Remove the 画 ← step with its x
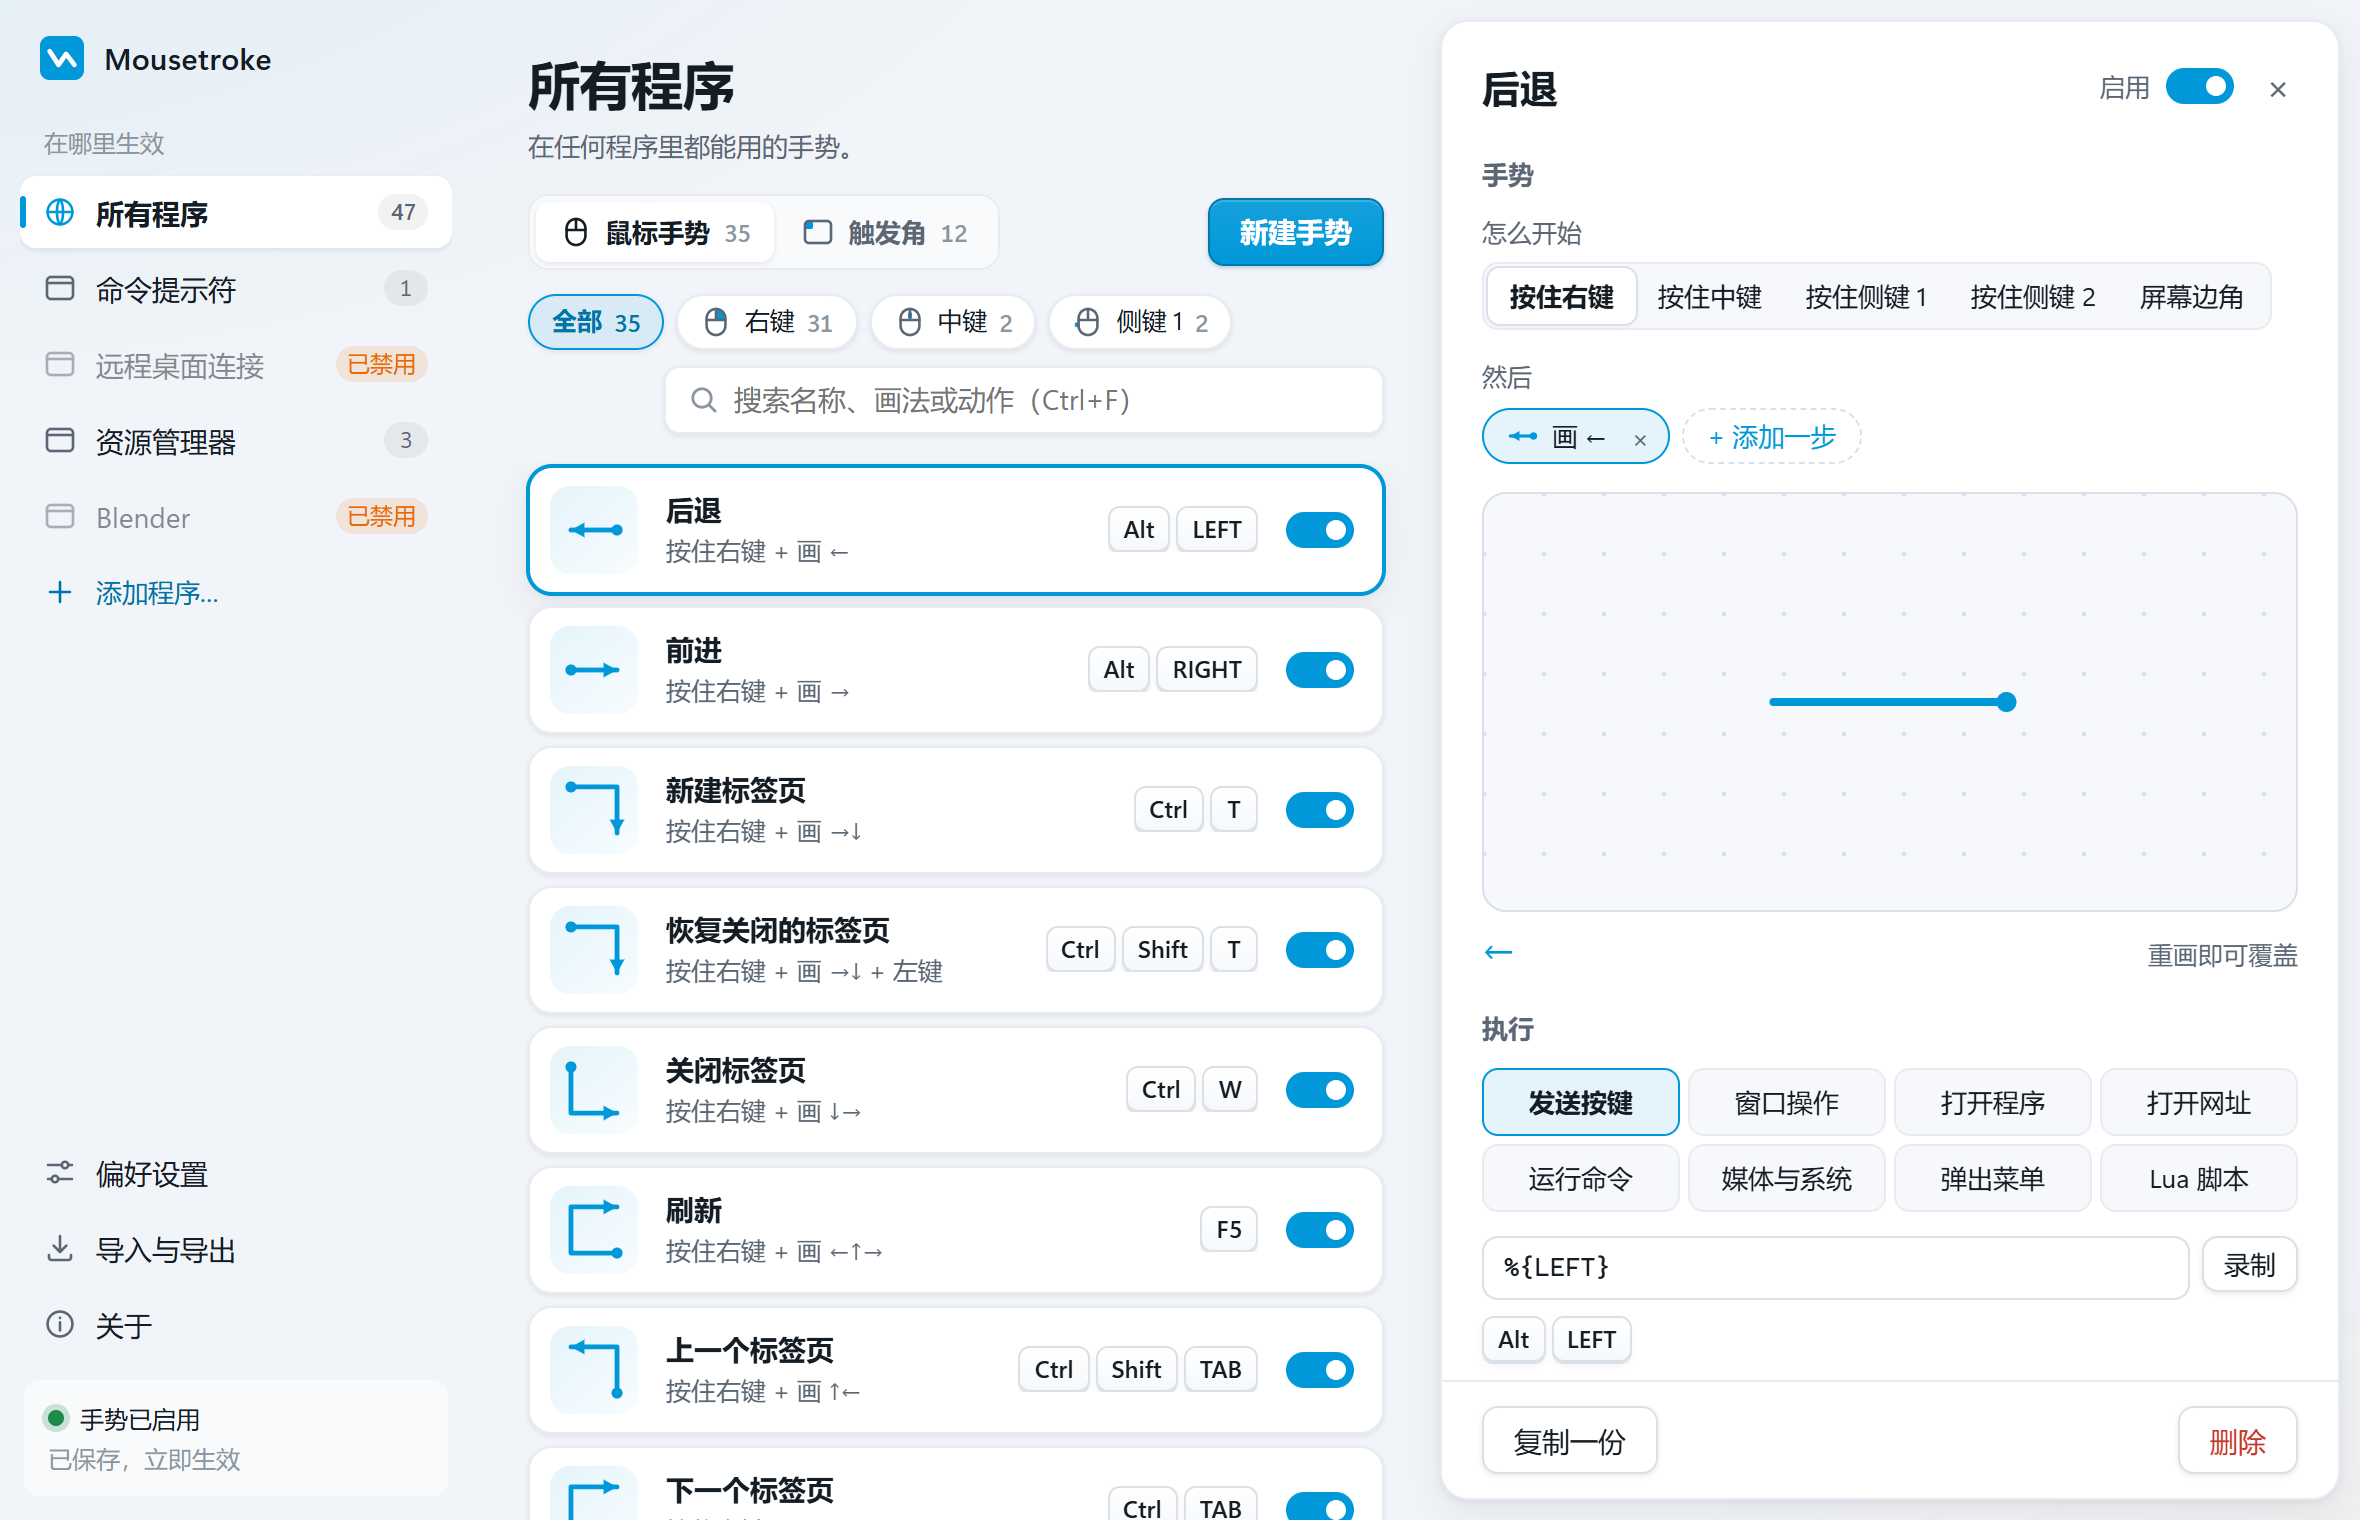 click(1640, 439)
